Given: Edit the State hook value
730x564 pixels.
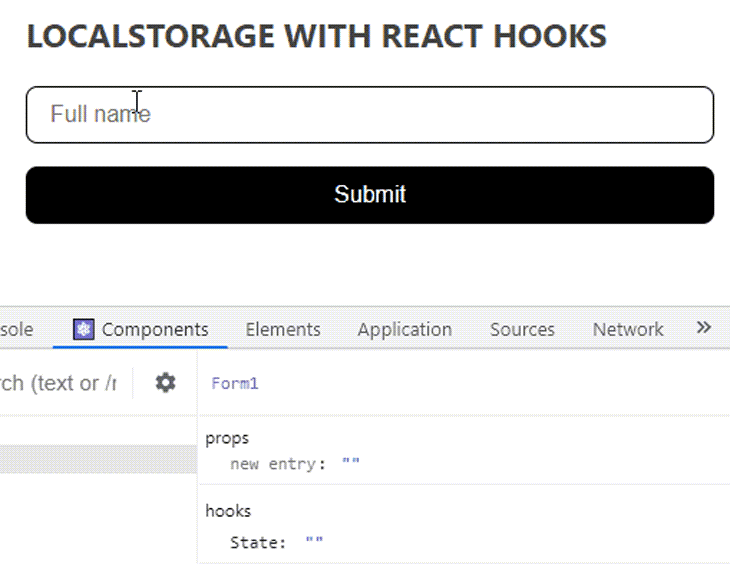Looking at the screenshot, I should point(314,542).
